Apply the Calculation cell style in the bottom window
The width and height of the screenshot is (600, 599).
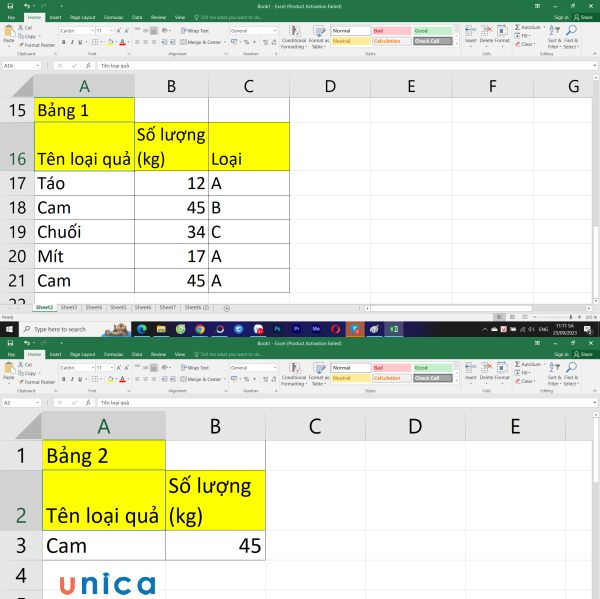(x=392, y=378)
